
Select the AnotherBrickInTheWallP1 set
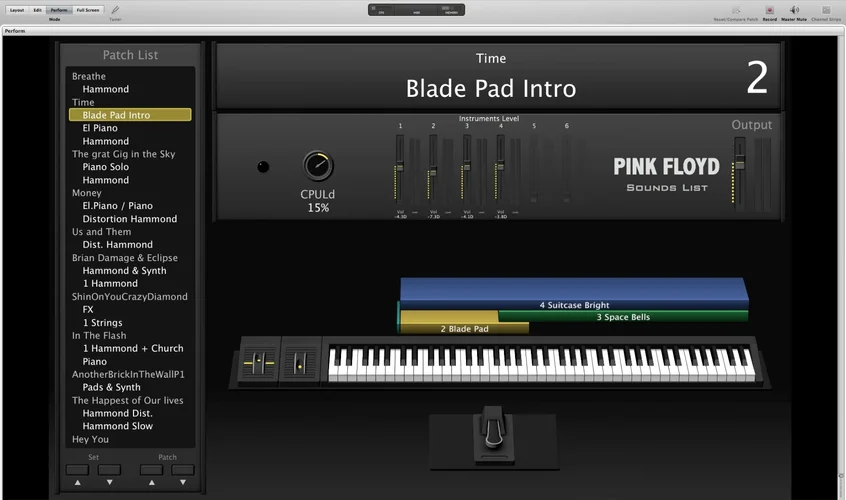(128, 374)
